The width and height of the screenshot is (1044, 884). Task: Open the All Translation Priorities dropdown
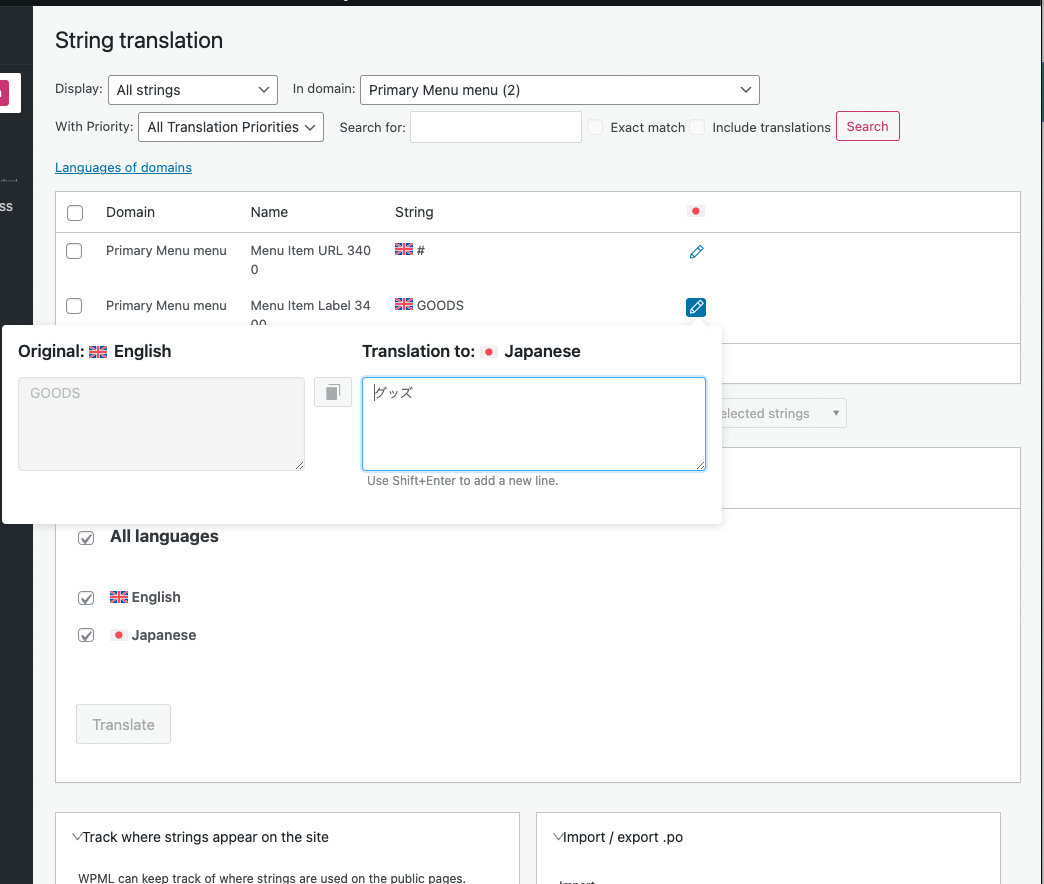pos(231,127)
